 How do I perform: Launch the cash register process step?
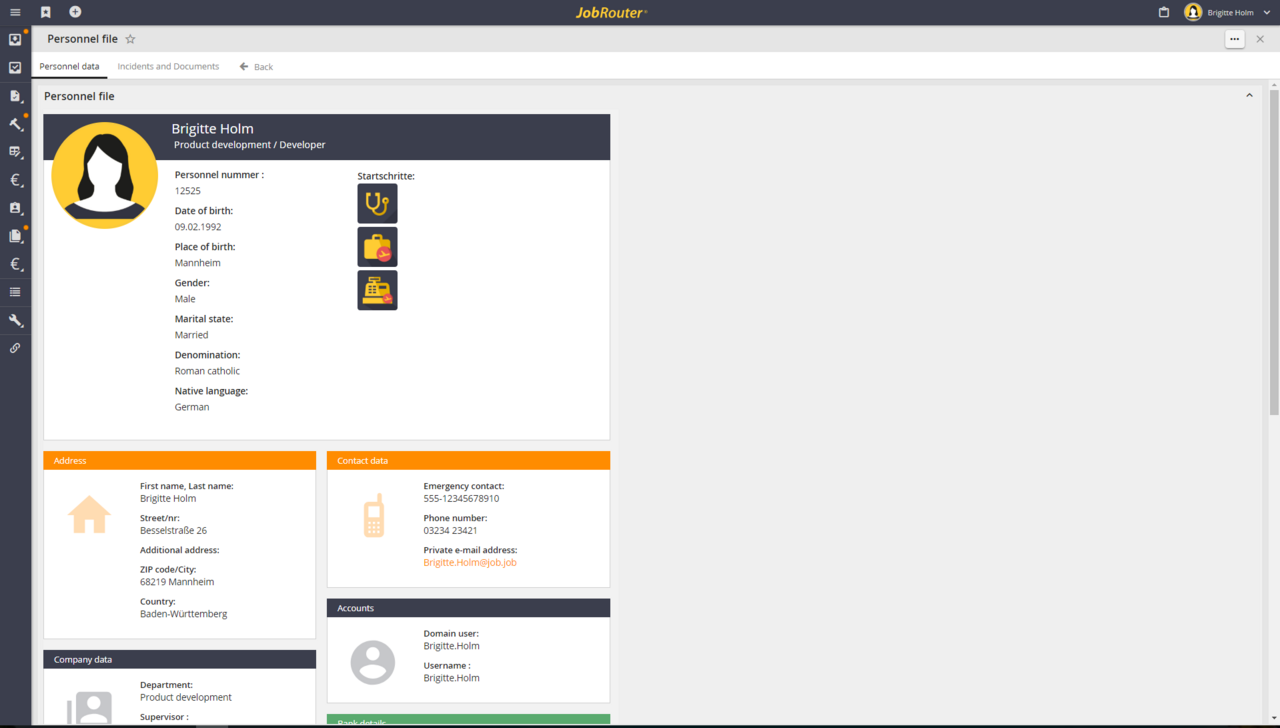[x=377, y=290]
